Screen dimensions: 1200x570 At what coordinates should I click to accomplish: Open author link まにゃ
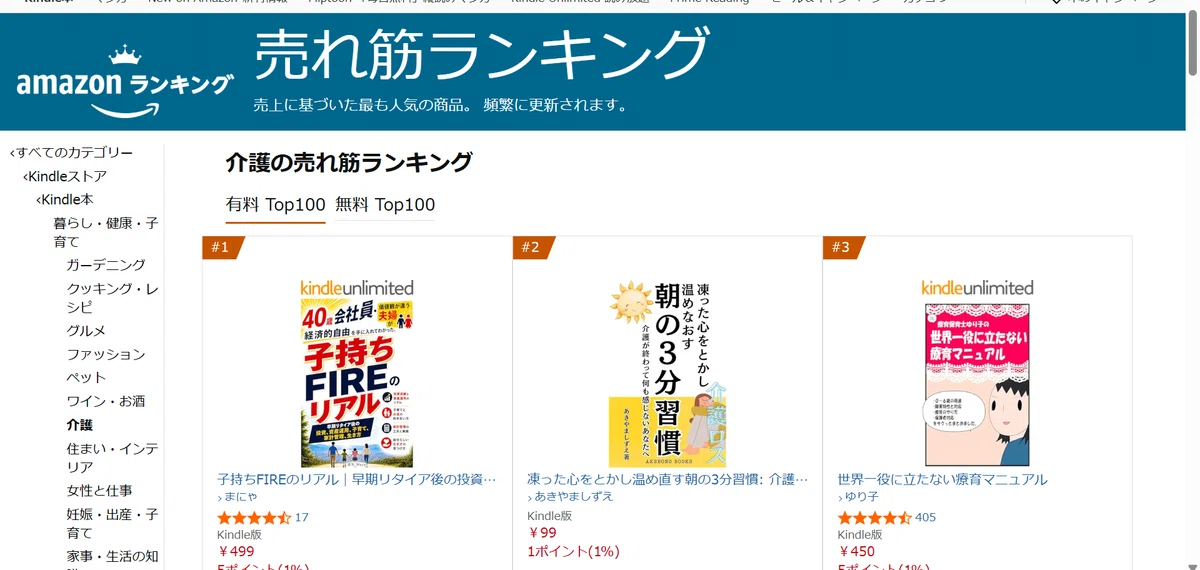(241, 497)
